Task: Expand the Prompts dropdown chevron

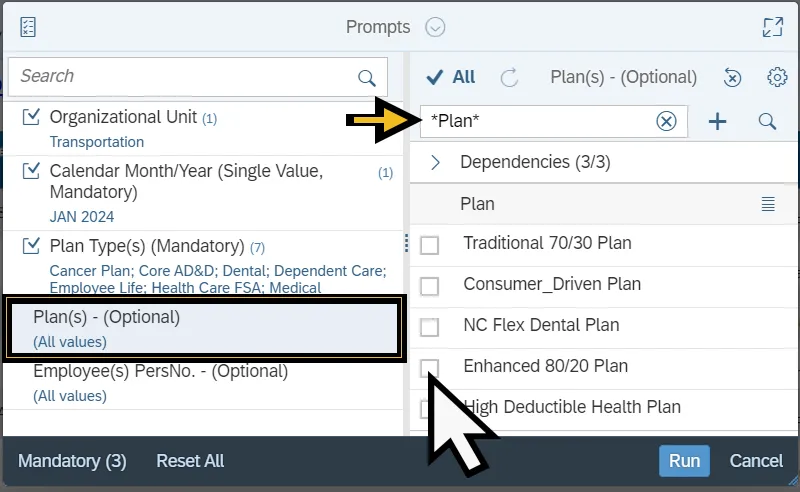Action: [x=434, y=27]
